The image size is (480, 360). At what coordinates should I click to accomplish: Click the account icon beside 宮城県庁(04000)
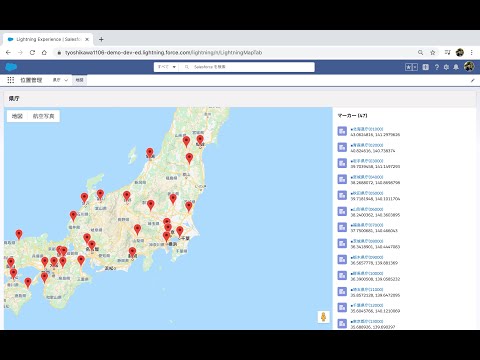[342, 179]
